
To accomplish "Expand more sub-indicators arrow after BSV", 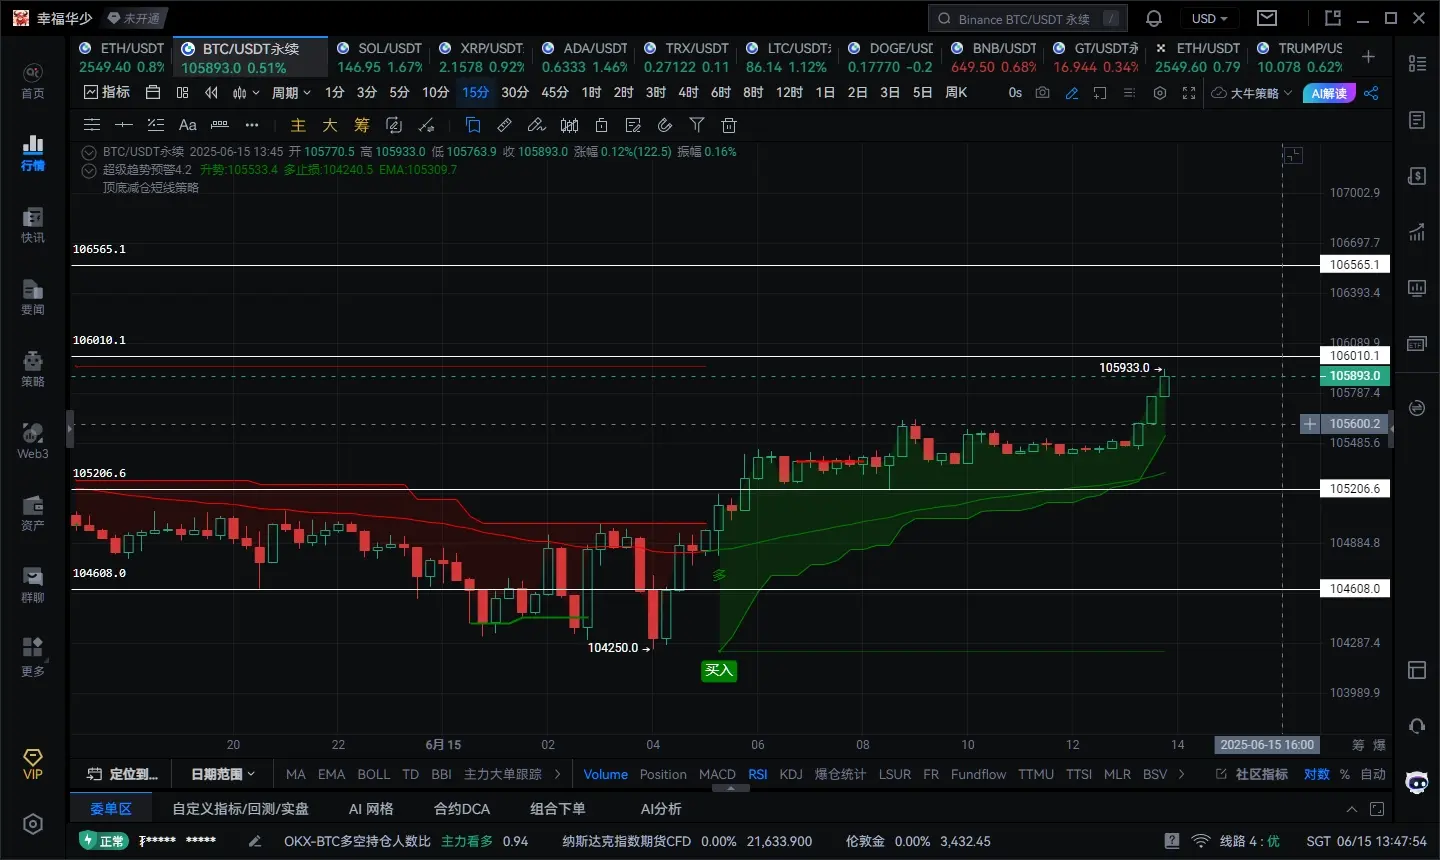I will pos(1181,774).
